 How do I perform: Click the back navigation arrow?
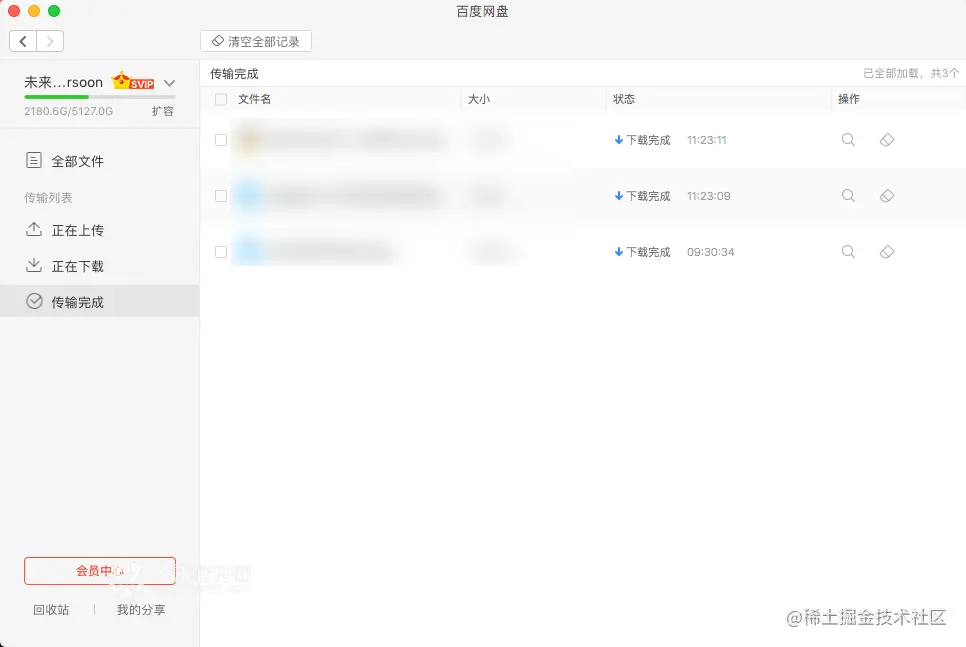23,41
